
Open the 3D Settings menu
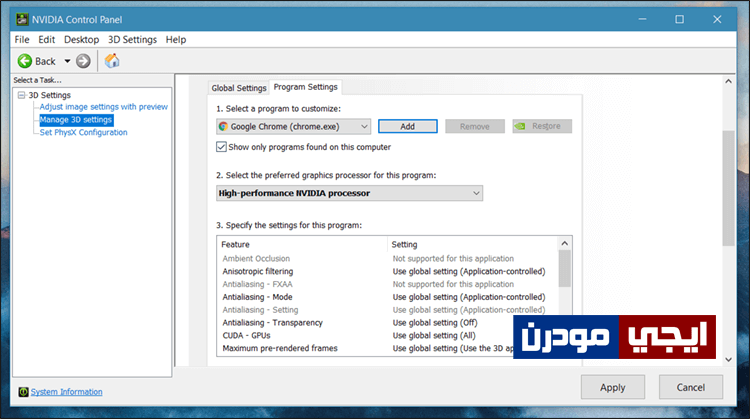[132, 40]
